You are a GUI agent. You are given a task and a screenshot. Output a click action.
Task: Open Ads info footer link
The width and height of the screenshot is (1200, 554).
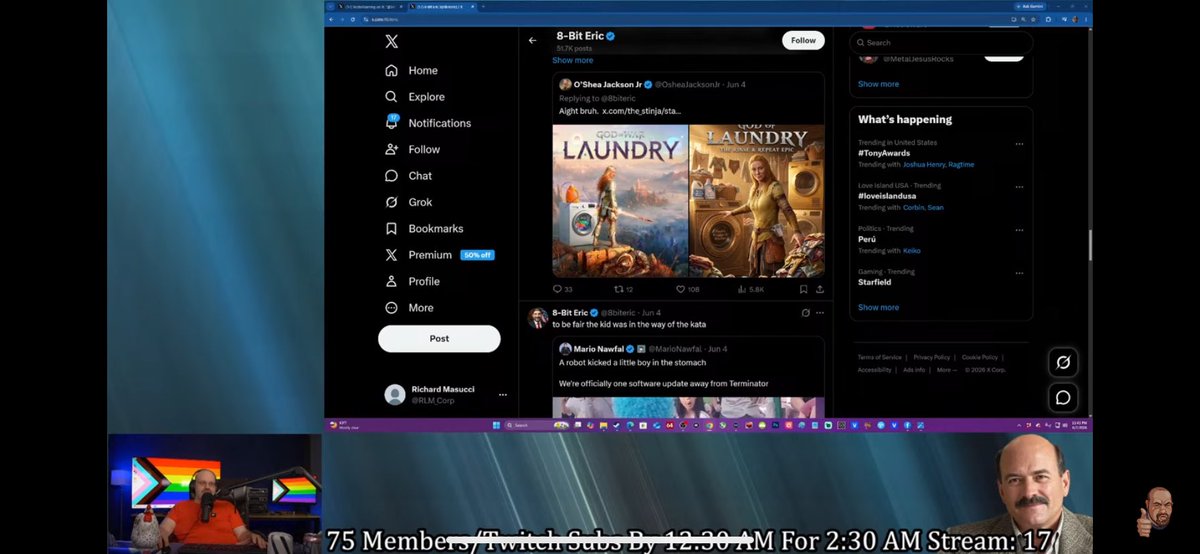coord(914,370)
